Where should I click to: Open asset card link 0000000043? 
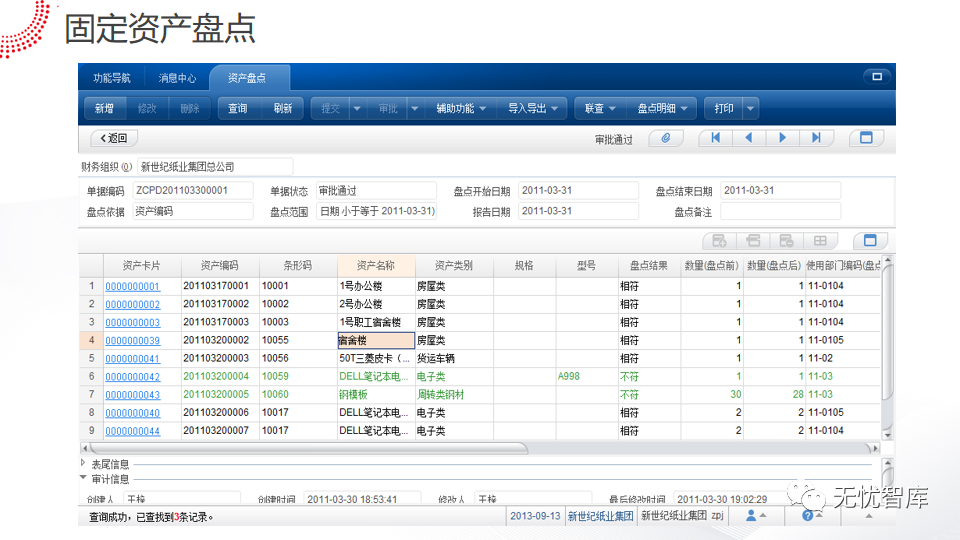pyautogui.click(x=132, y=395)
